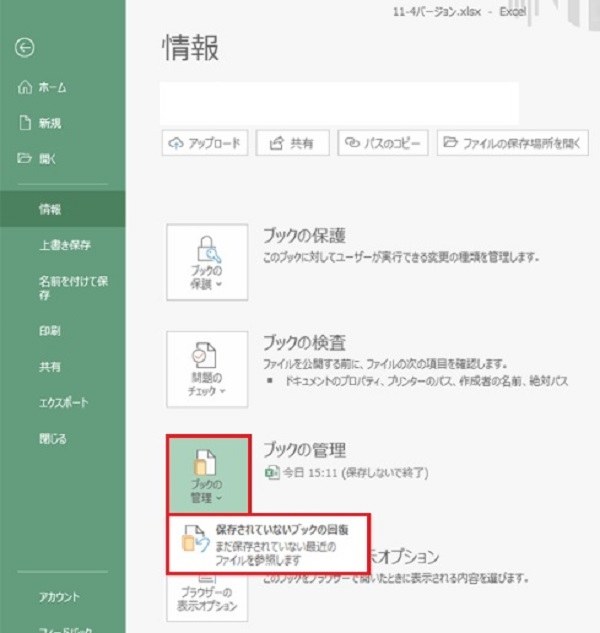Open the 今日 15:11 unsaved version entry
The height and width of the screenshot is (633, 600).
pyautogui.click(x=346, y=472)
